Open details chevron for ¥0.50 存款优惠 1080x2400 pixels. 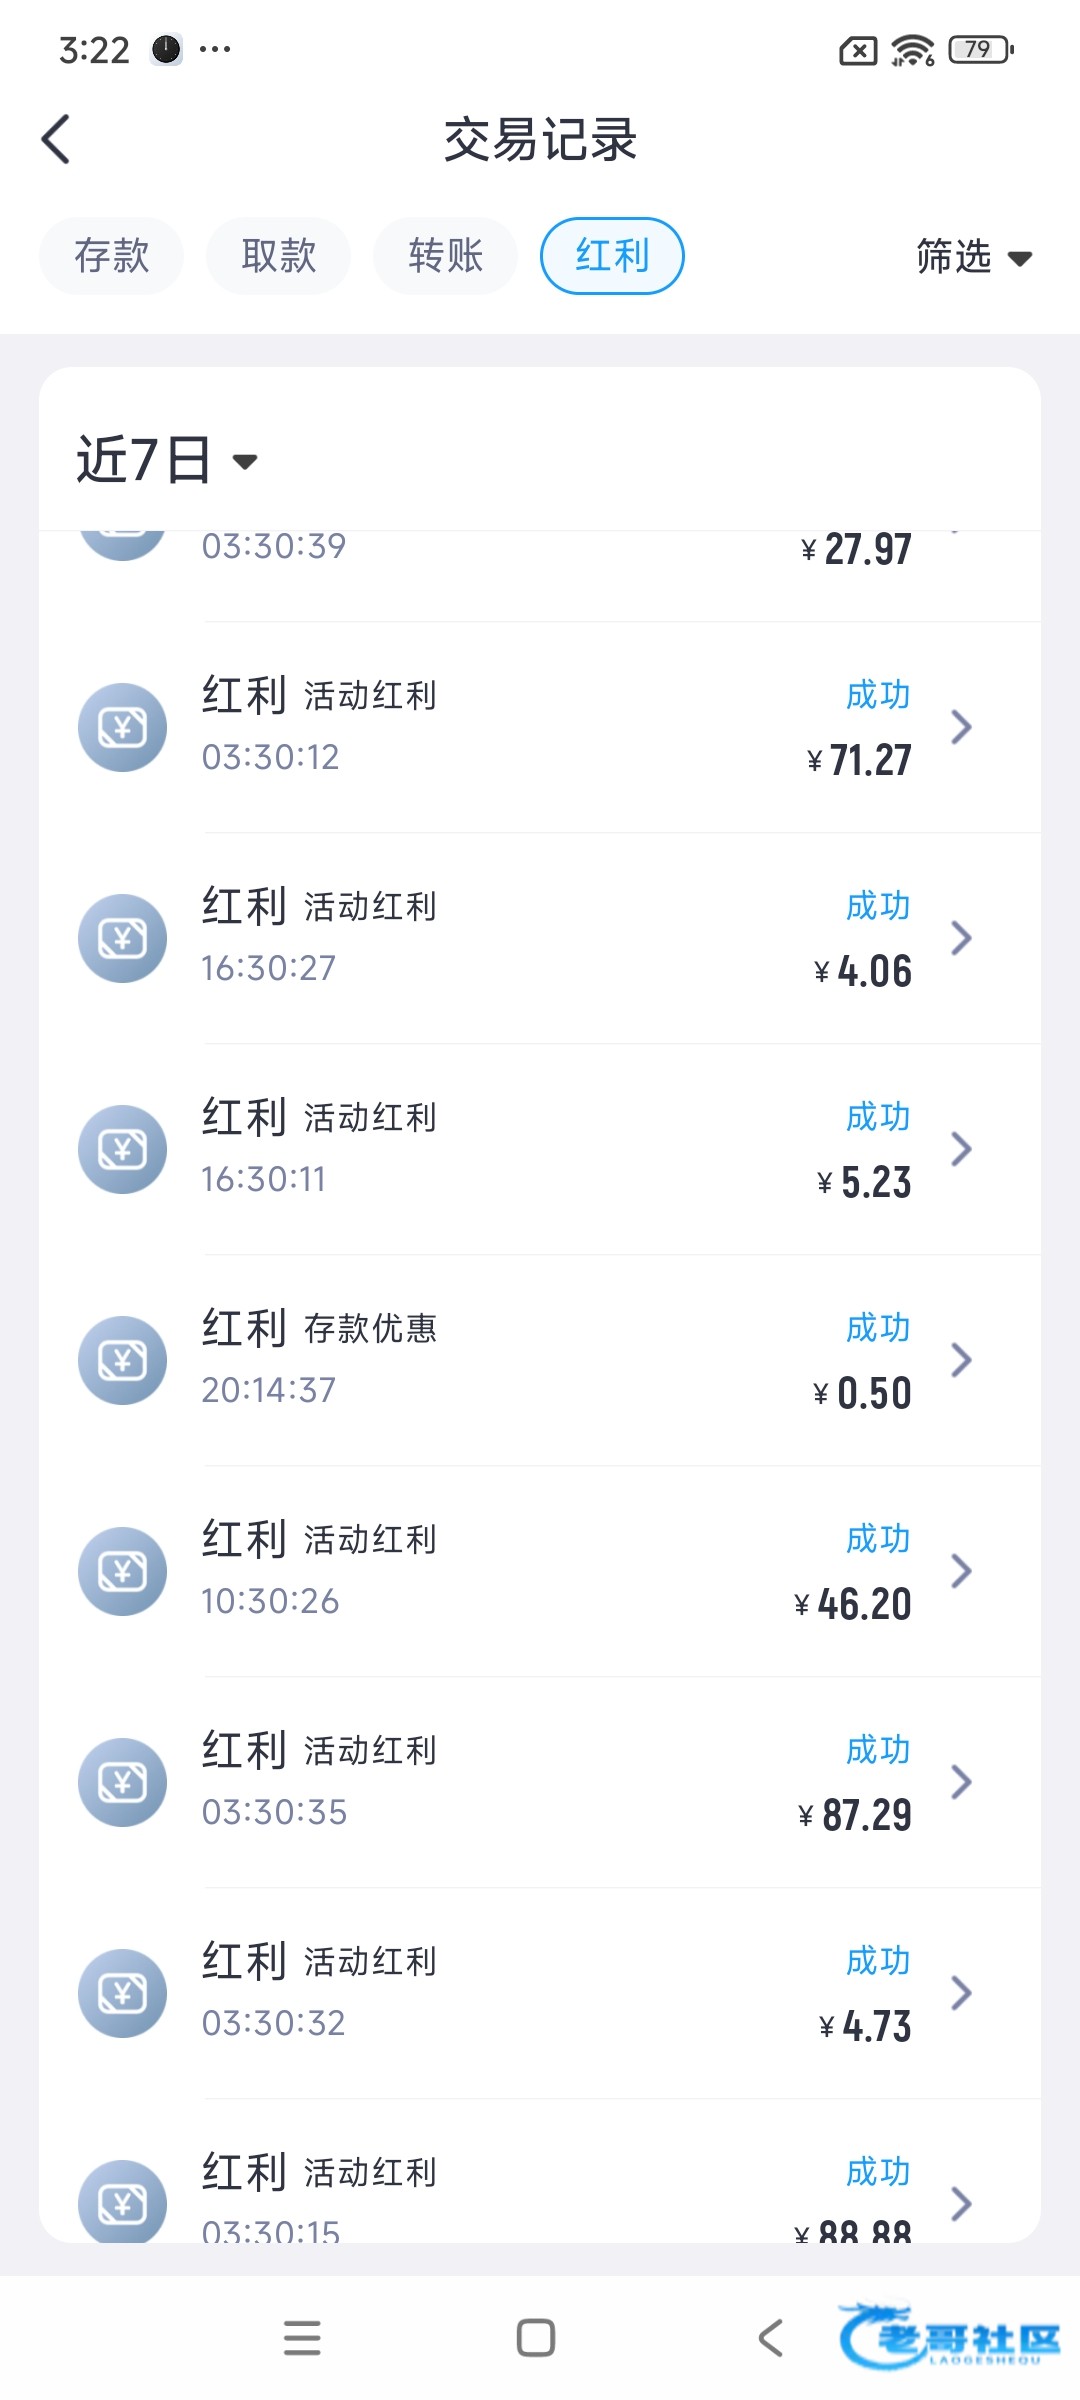[x=961, y=1360]
